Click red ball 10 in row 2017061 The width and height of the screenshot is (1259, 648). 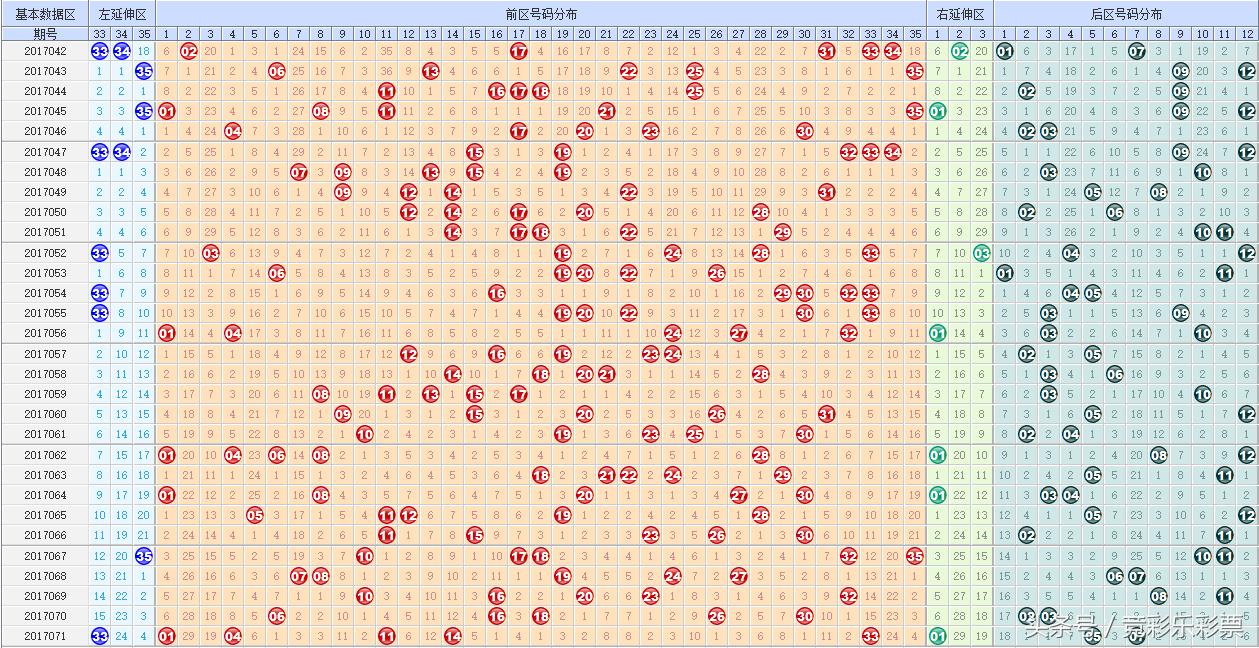point(365,434)
